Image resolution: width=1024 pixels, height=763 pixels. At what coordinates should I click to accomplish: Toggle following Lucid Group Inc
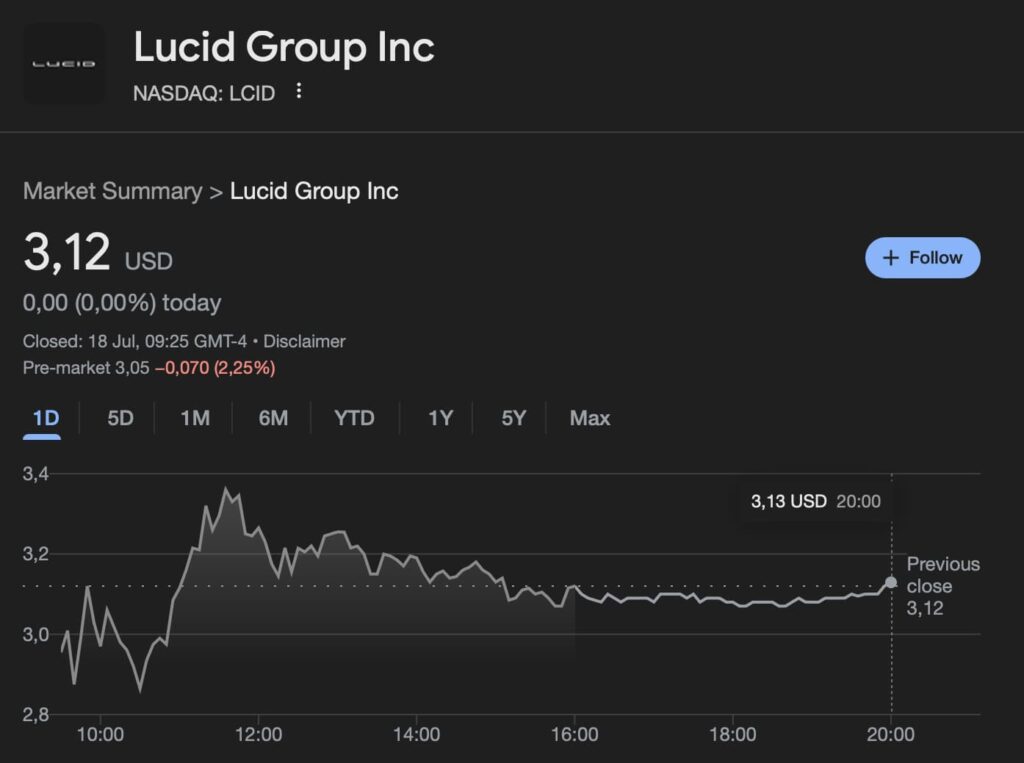coord(921,257)
